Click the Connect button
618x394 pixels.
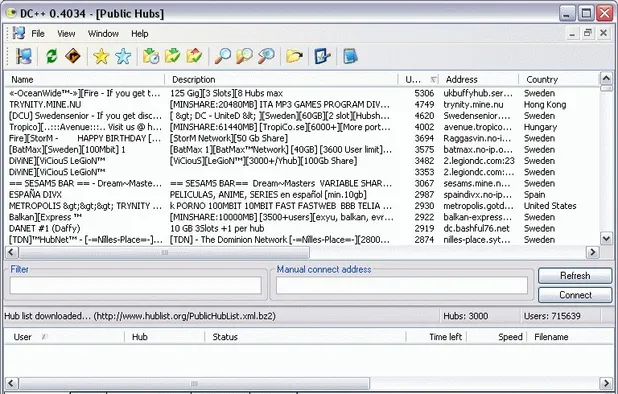[x=575, y=295]
